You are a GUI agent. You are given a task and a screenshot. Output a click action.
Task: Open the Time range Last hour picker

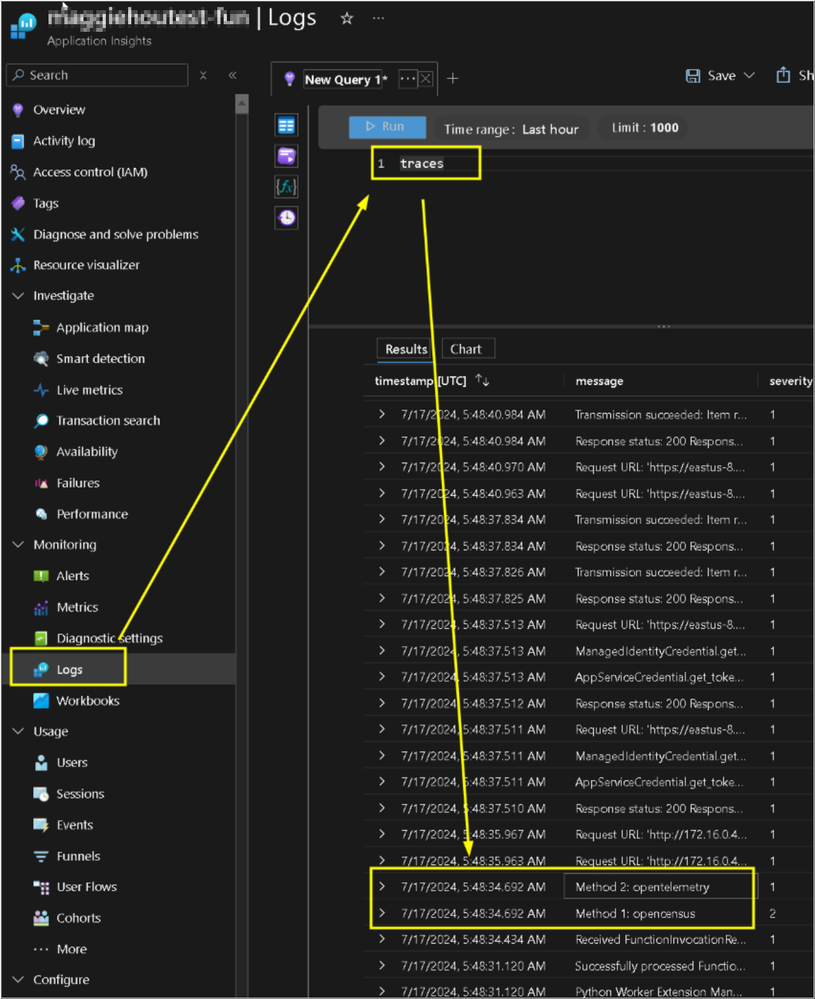[511, 129]
